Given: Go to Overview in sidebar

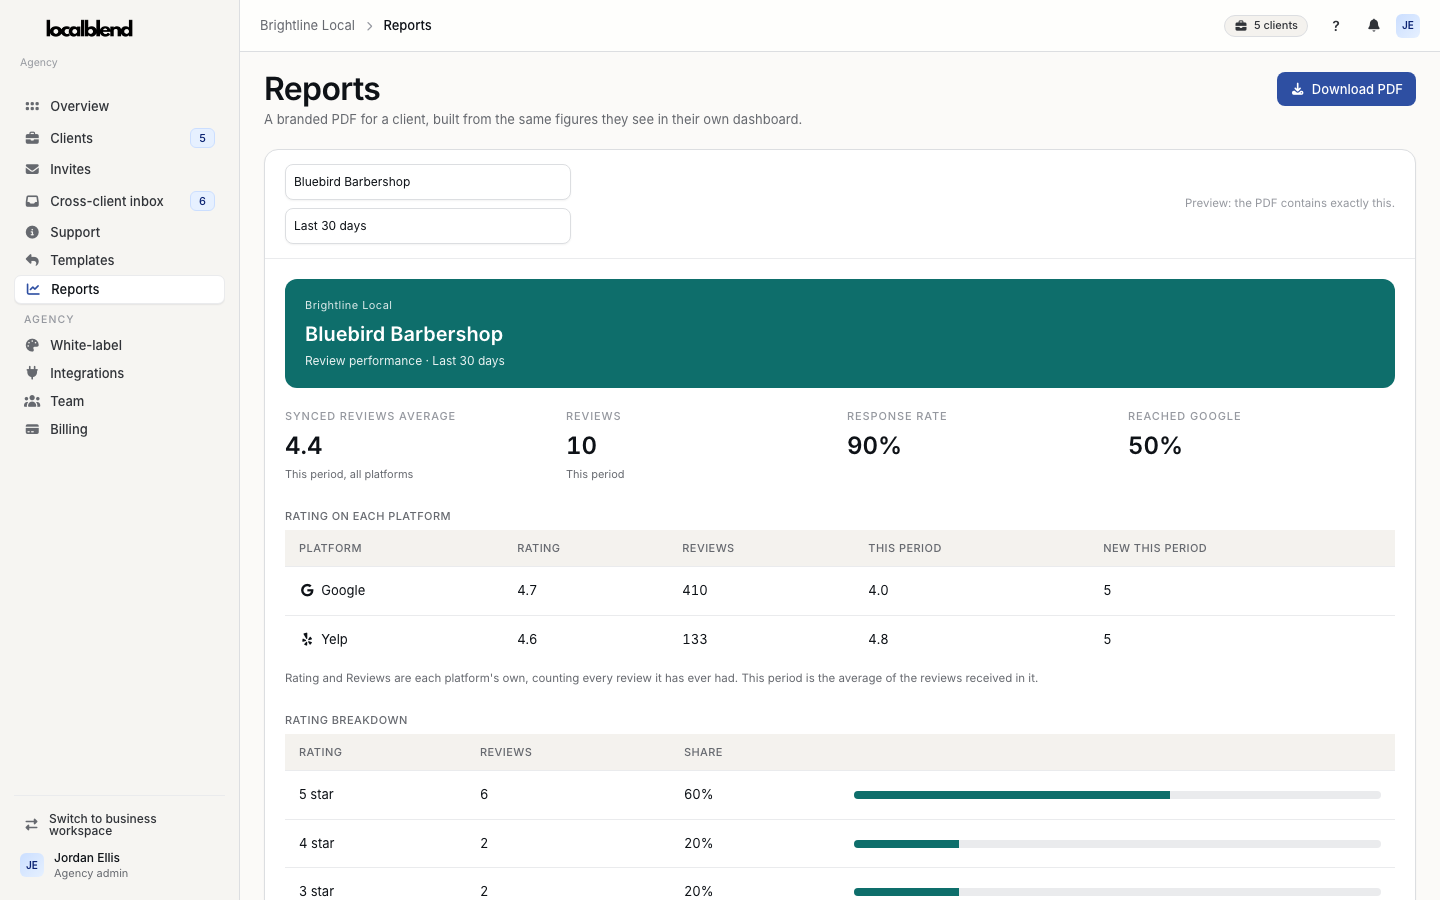Looking at the screenshot, I should (119, 106).
